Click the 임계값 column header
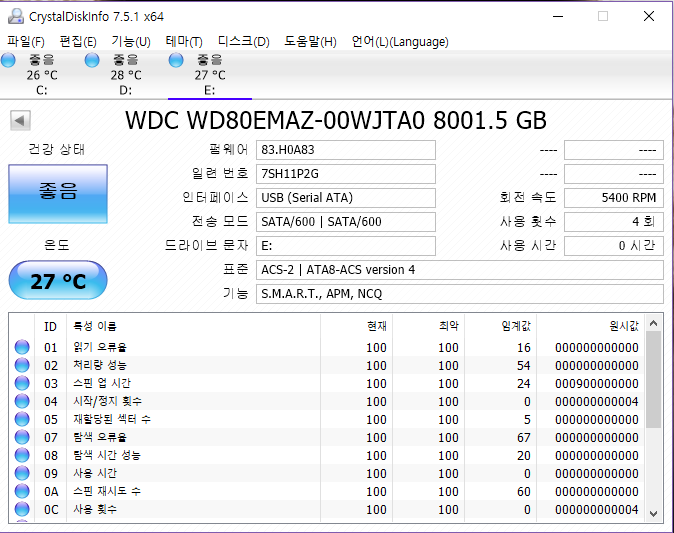 click(500, 327)
